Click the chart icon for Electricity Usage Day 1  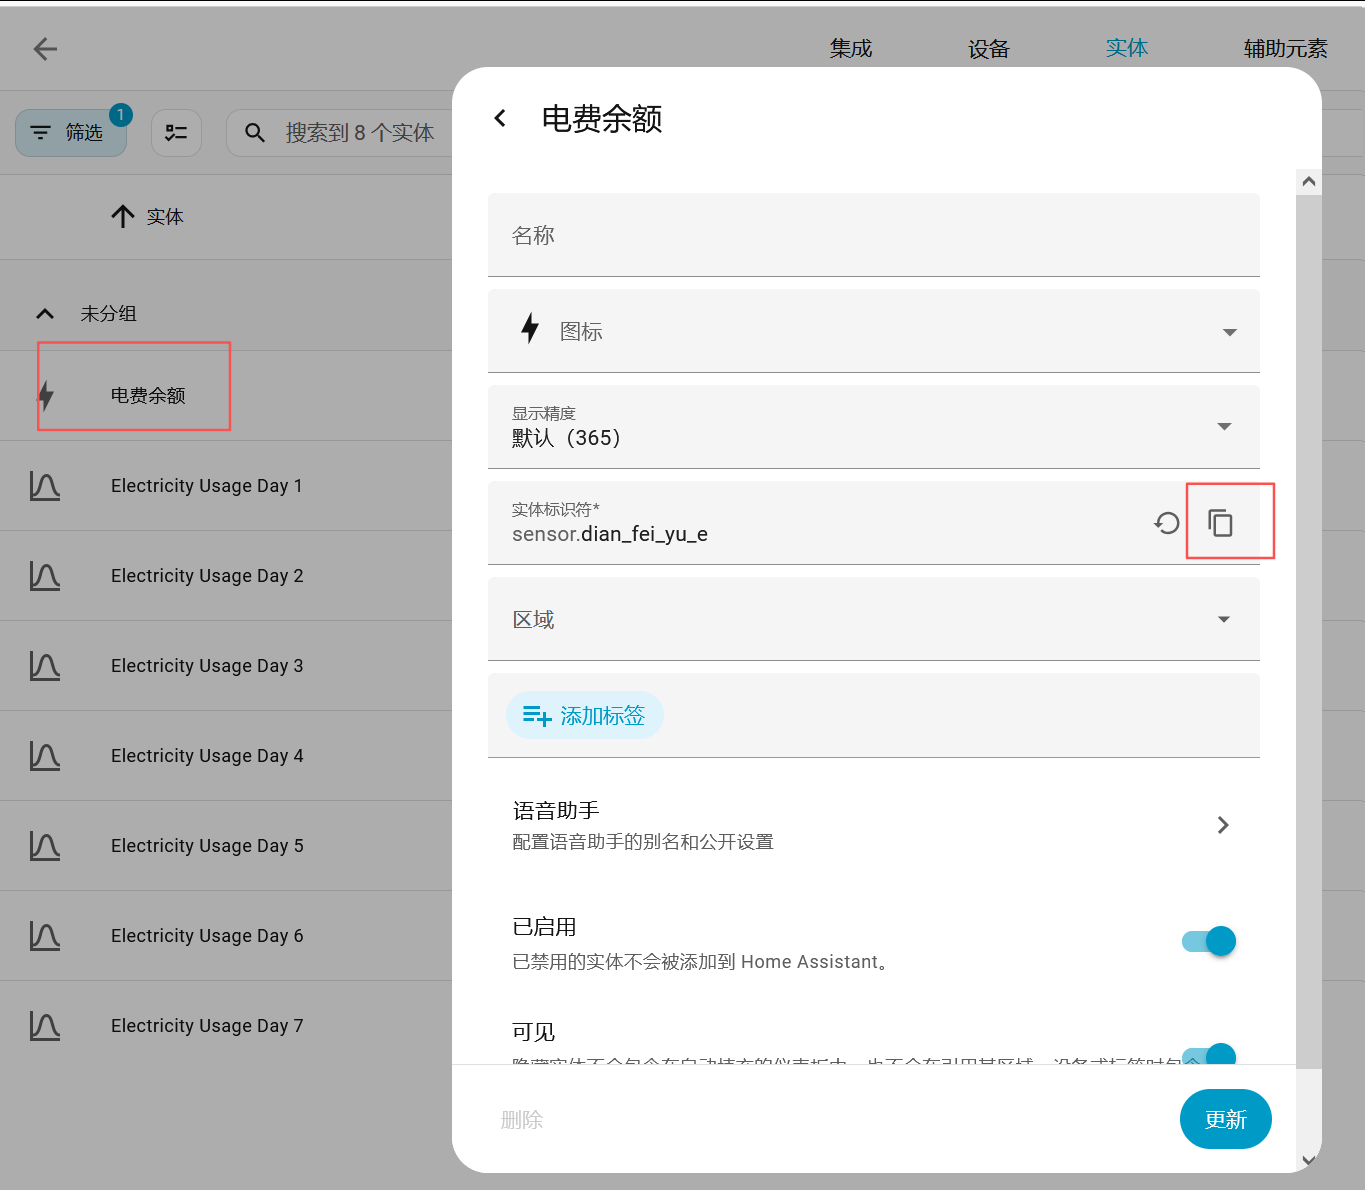44,486
